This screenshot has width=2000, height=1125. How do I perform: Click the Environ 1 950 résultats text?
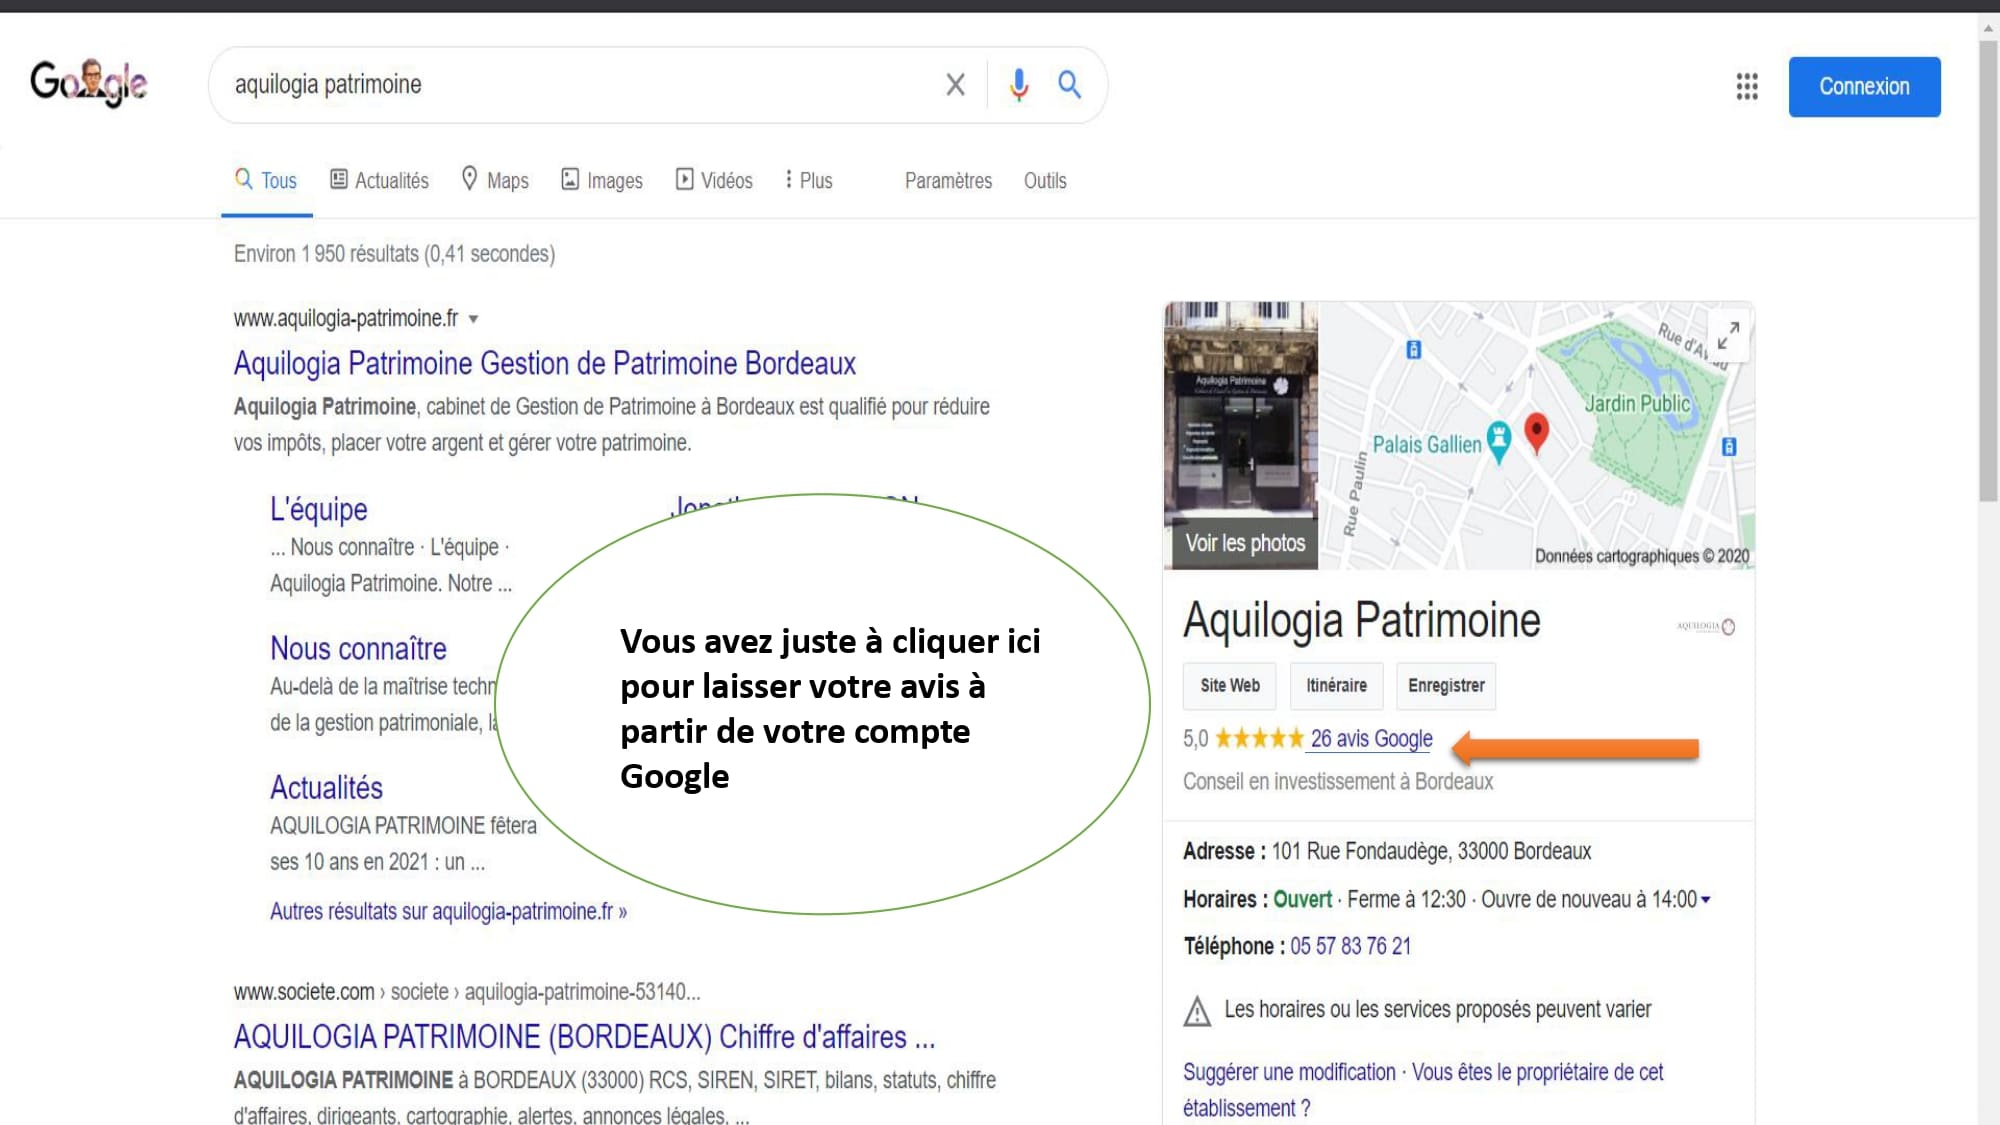394,254
